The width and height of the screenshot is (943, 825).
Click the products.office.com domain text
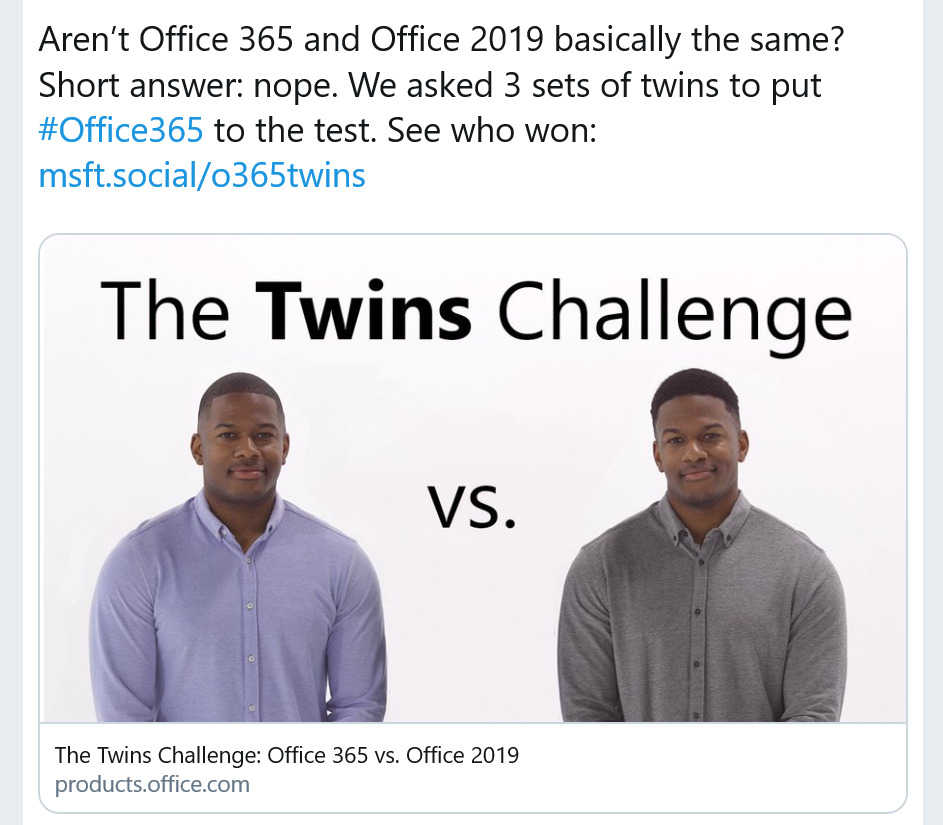pyautogui.click(x=152, y=783)
